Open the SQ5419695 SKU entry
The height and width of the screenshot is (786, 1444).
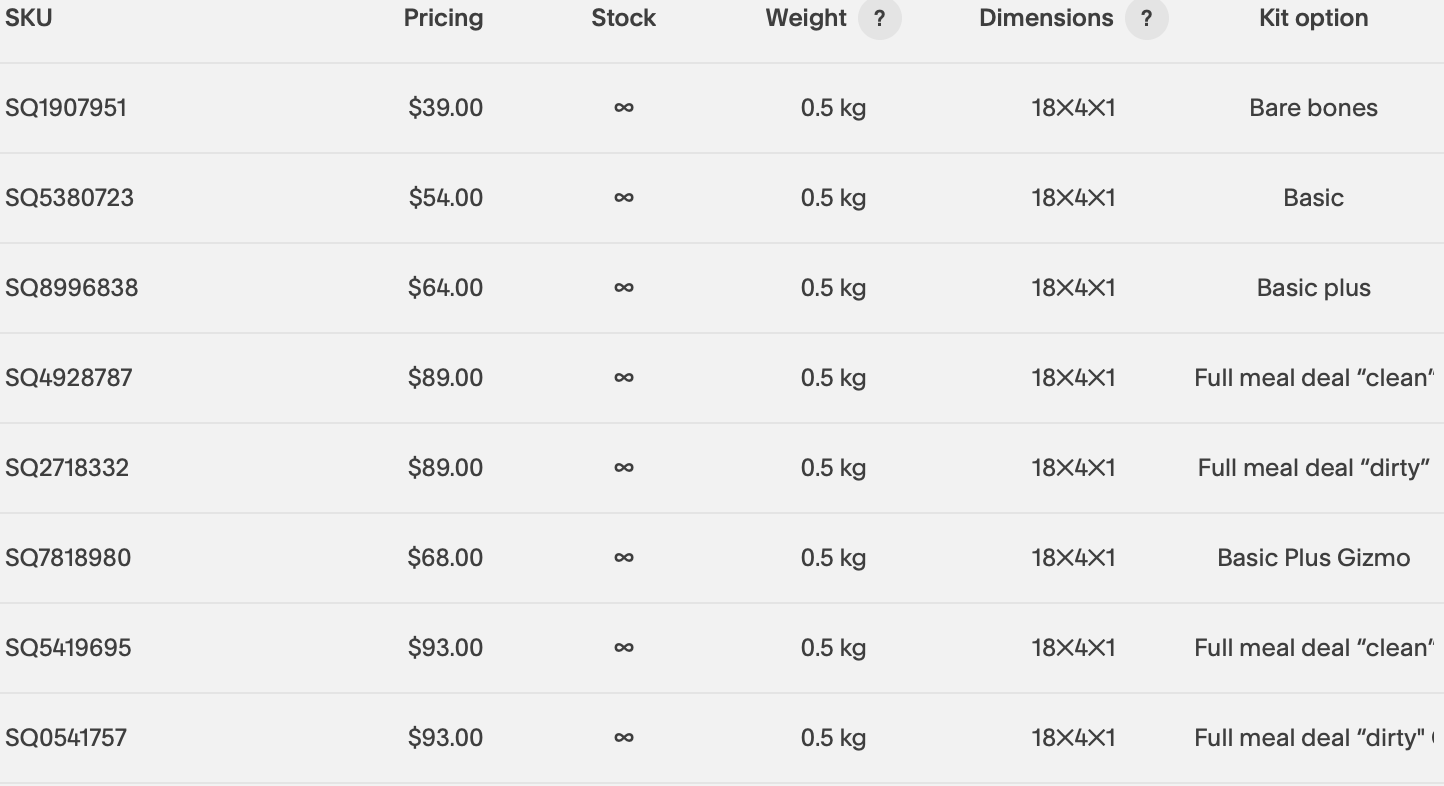click(x=68, y=648)
